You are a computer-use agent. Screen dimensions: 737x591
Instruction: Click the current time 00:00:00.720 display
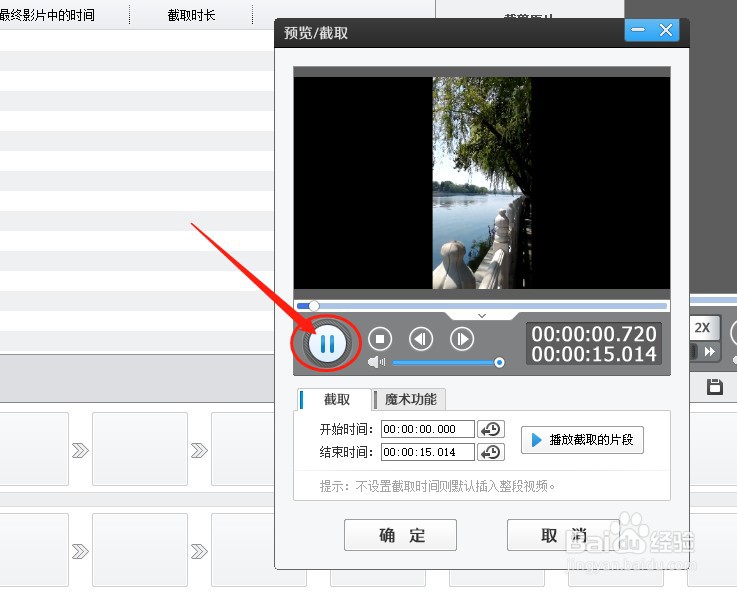coord(594,334)
